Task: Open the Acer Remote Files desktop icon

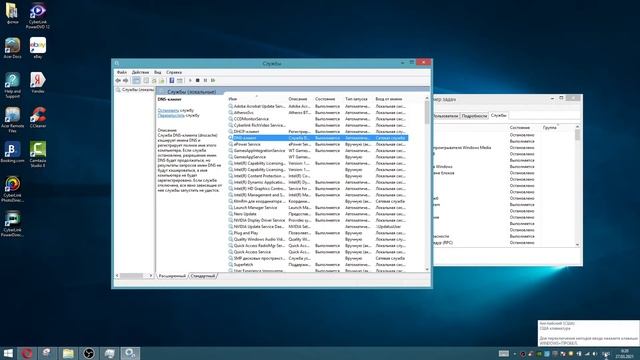Action: tap(12, 120)
